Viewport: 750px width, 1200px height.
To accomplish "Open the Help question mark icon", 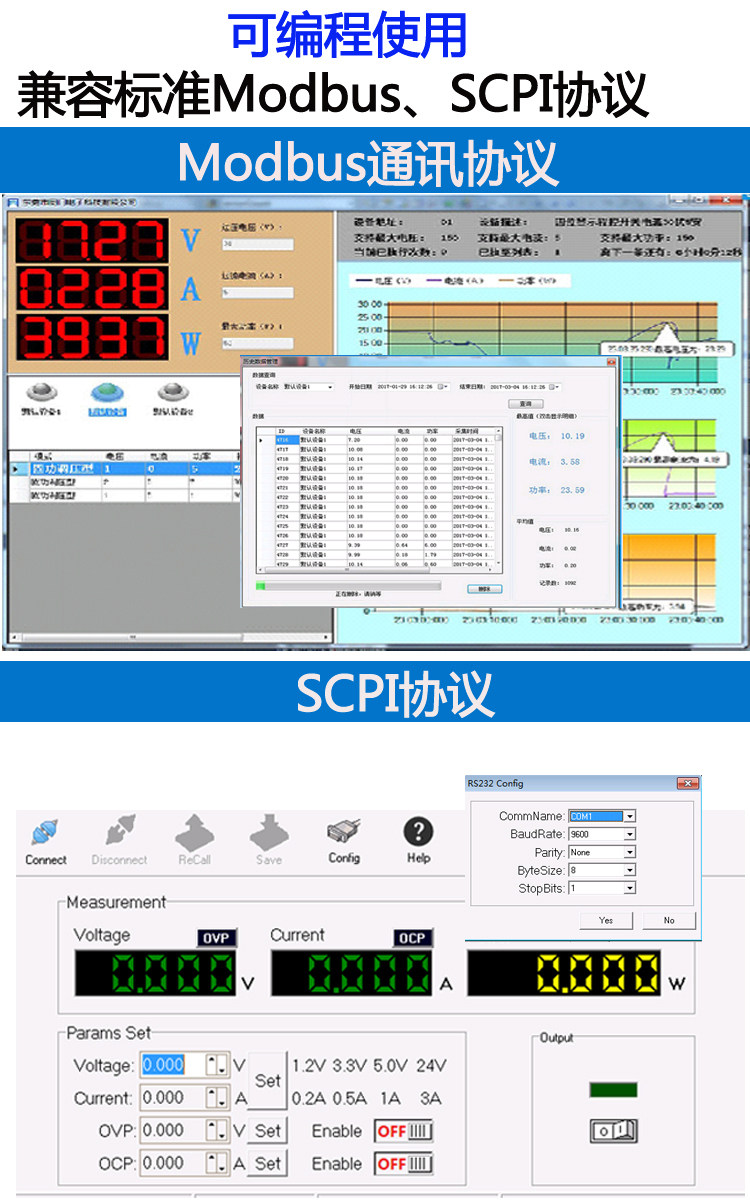I will [x=418, y=831].
